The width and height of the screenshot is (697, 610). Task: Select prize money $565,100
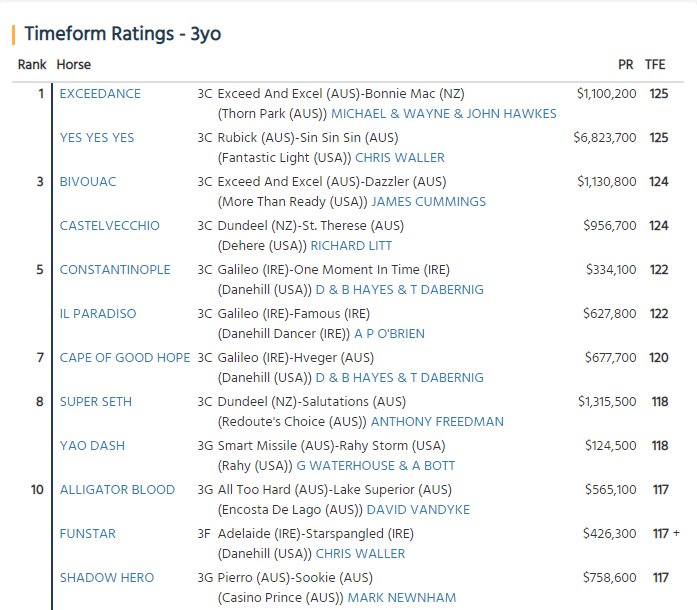tap(611, 490)
